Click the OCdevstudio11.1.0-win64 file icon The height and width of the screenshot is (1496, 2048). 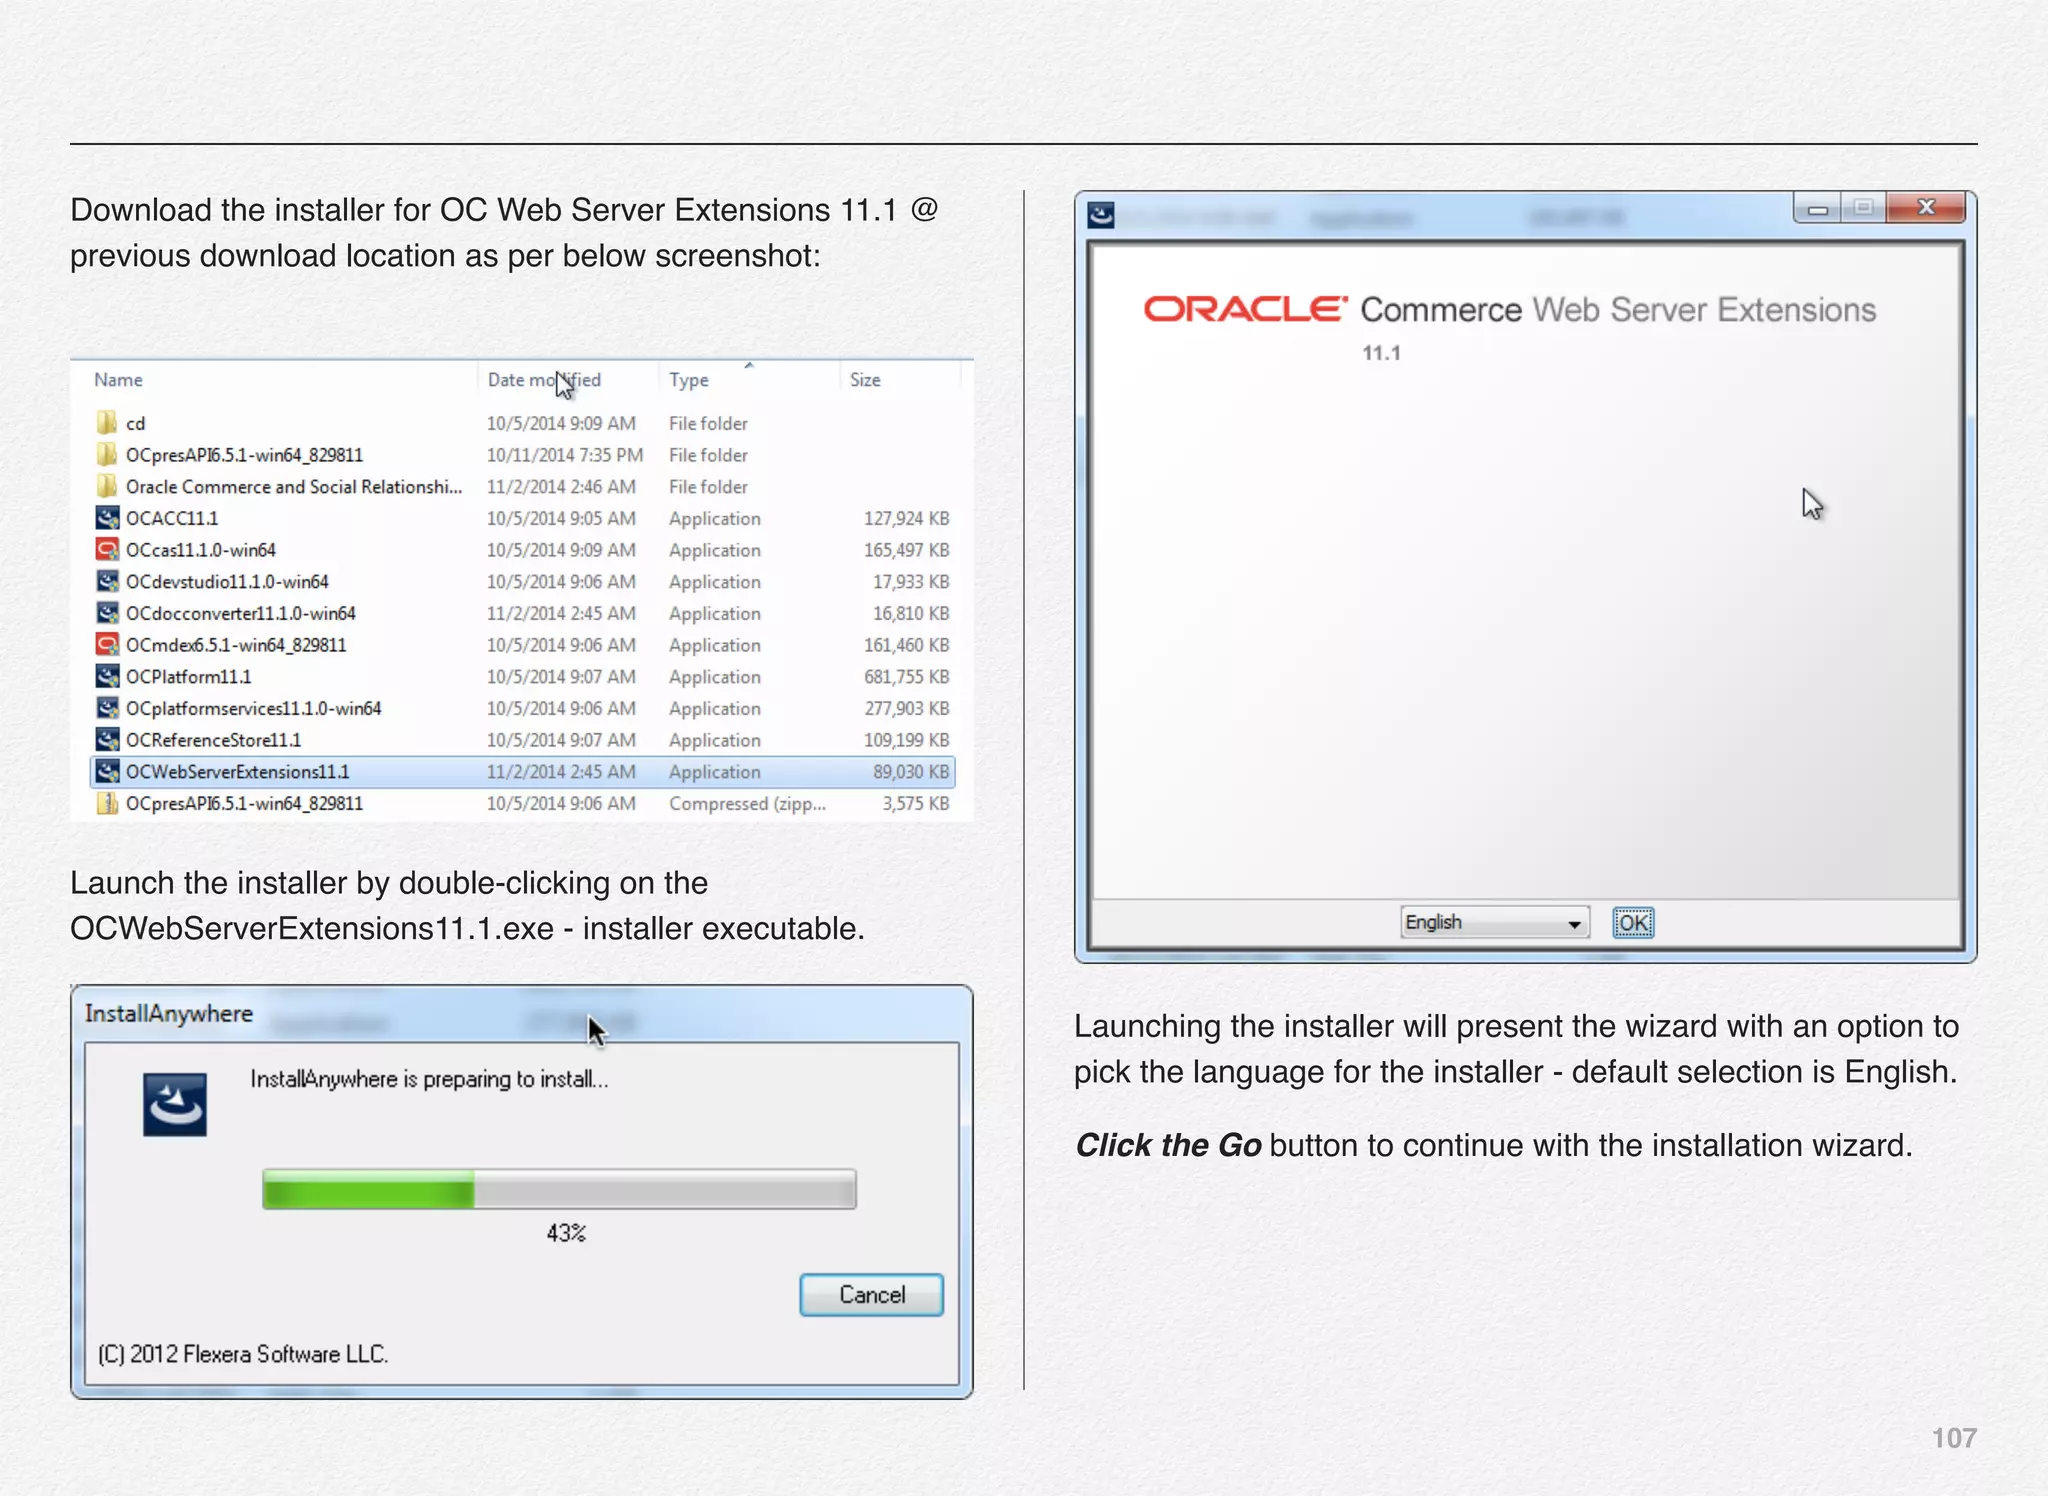107,581
